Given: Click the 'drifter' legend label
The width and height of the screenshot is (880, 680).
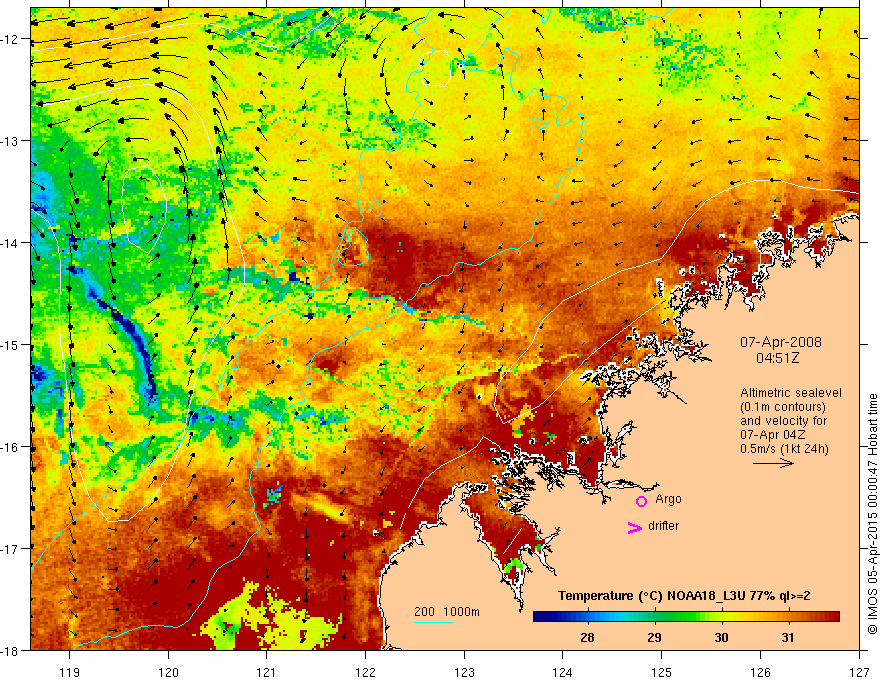Looking at the screenshot, I should [x=663, y=526].
